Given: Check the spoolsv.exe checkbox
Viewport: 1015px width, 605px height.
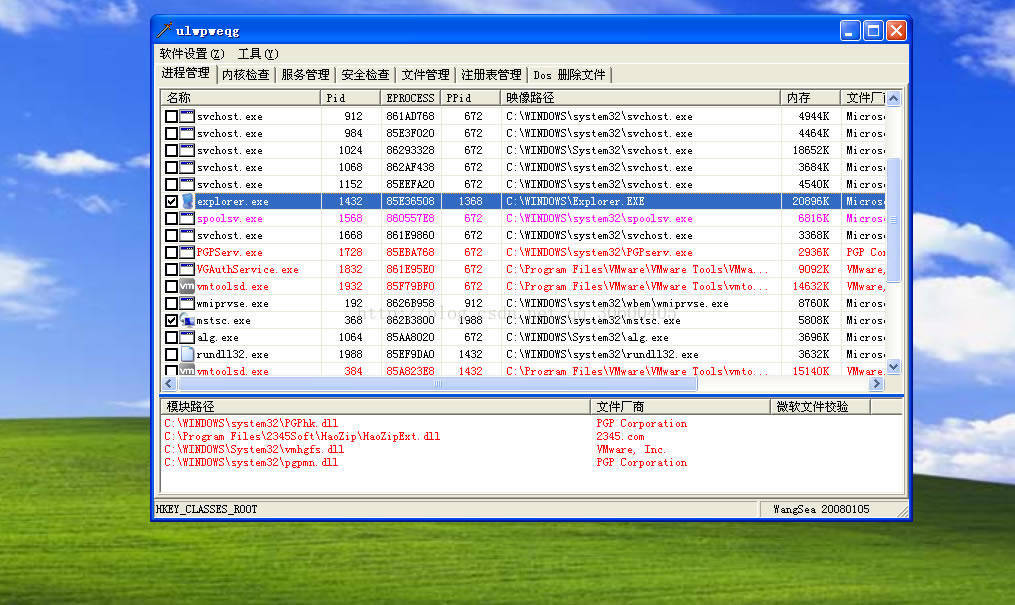Looking at the screenshot, I should pyautogui.click(x=171, y=218).
